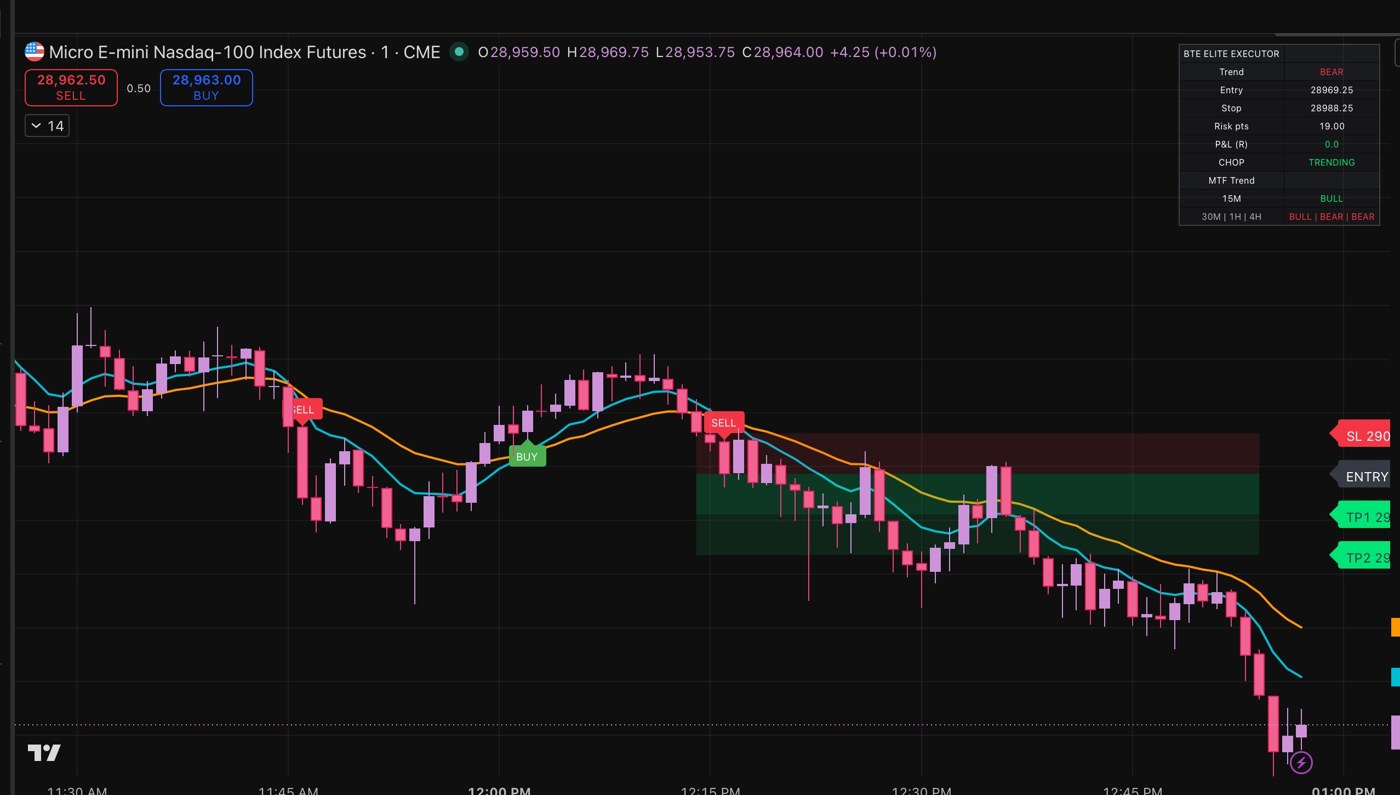Click the Trend row label
The height and width of the screenshot is (795, 1400).
(x=1232, y=72)
